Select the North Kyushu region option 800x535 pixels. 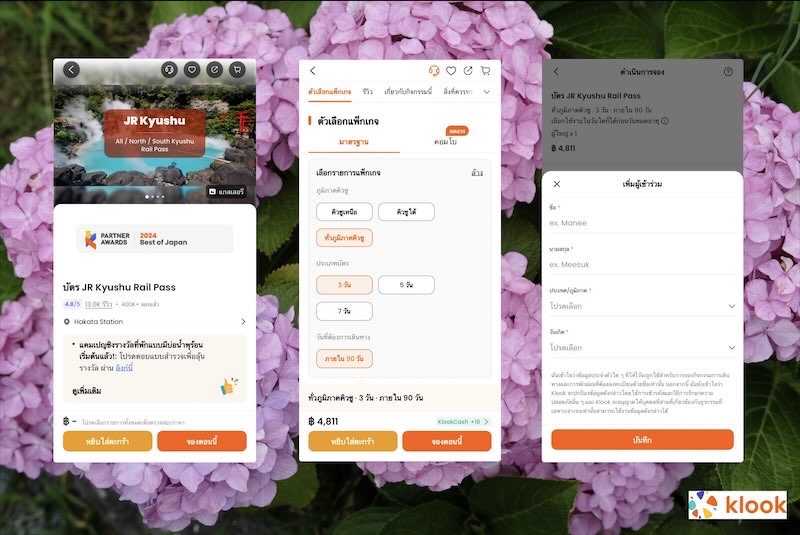click(x=344, y=212)
